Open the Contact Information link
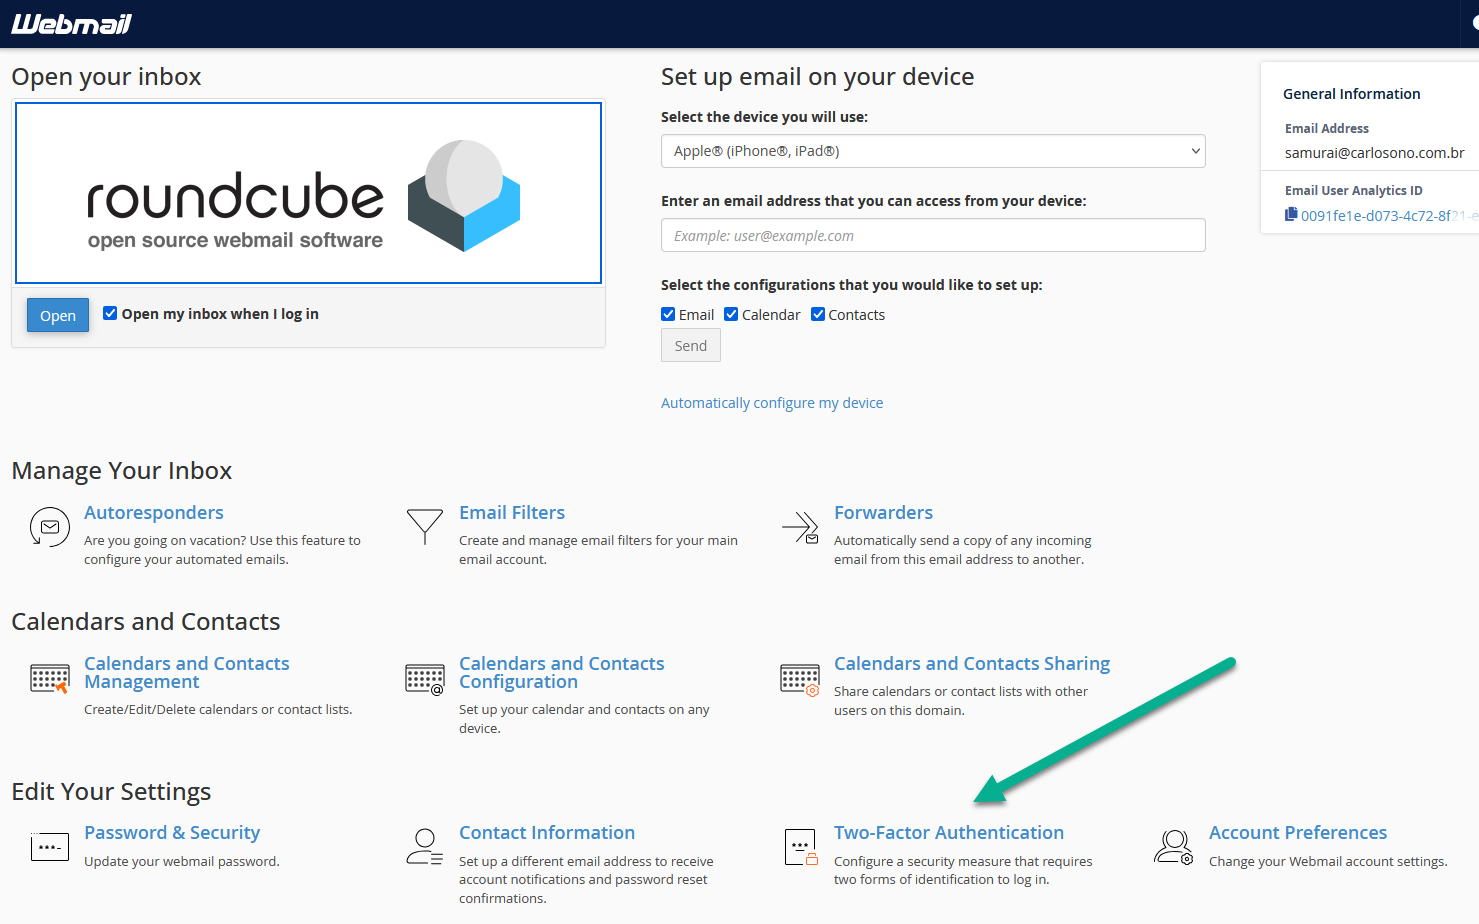 click(x=547, y=832)
